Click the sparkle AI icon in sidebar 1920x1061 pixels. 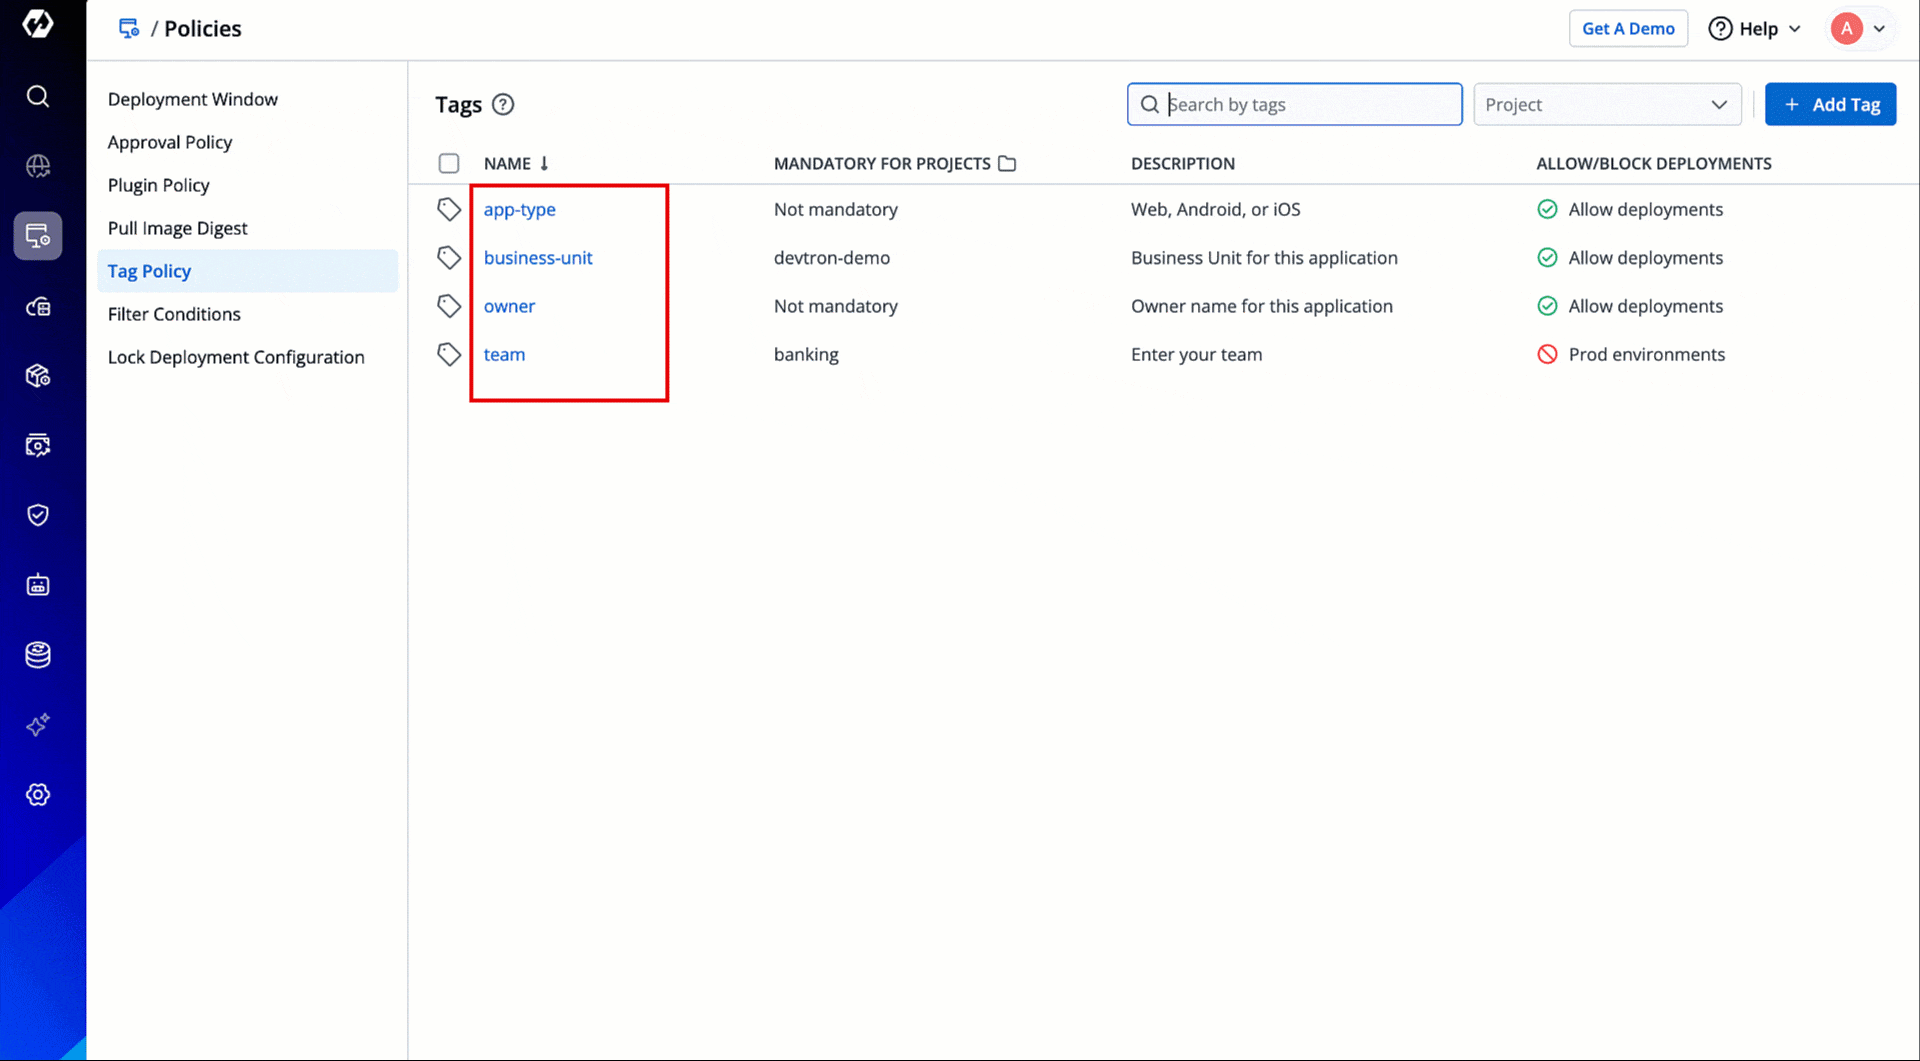(38, 725)
